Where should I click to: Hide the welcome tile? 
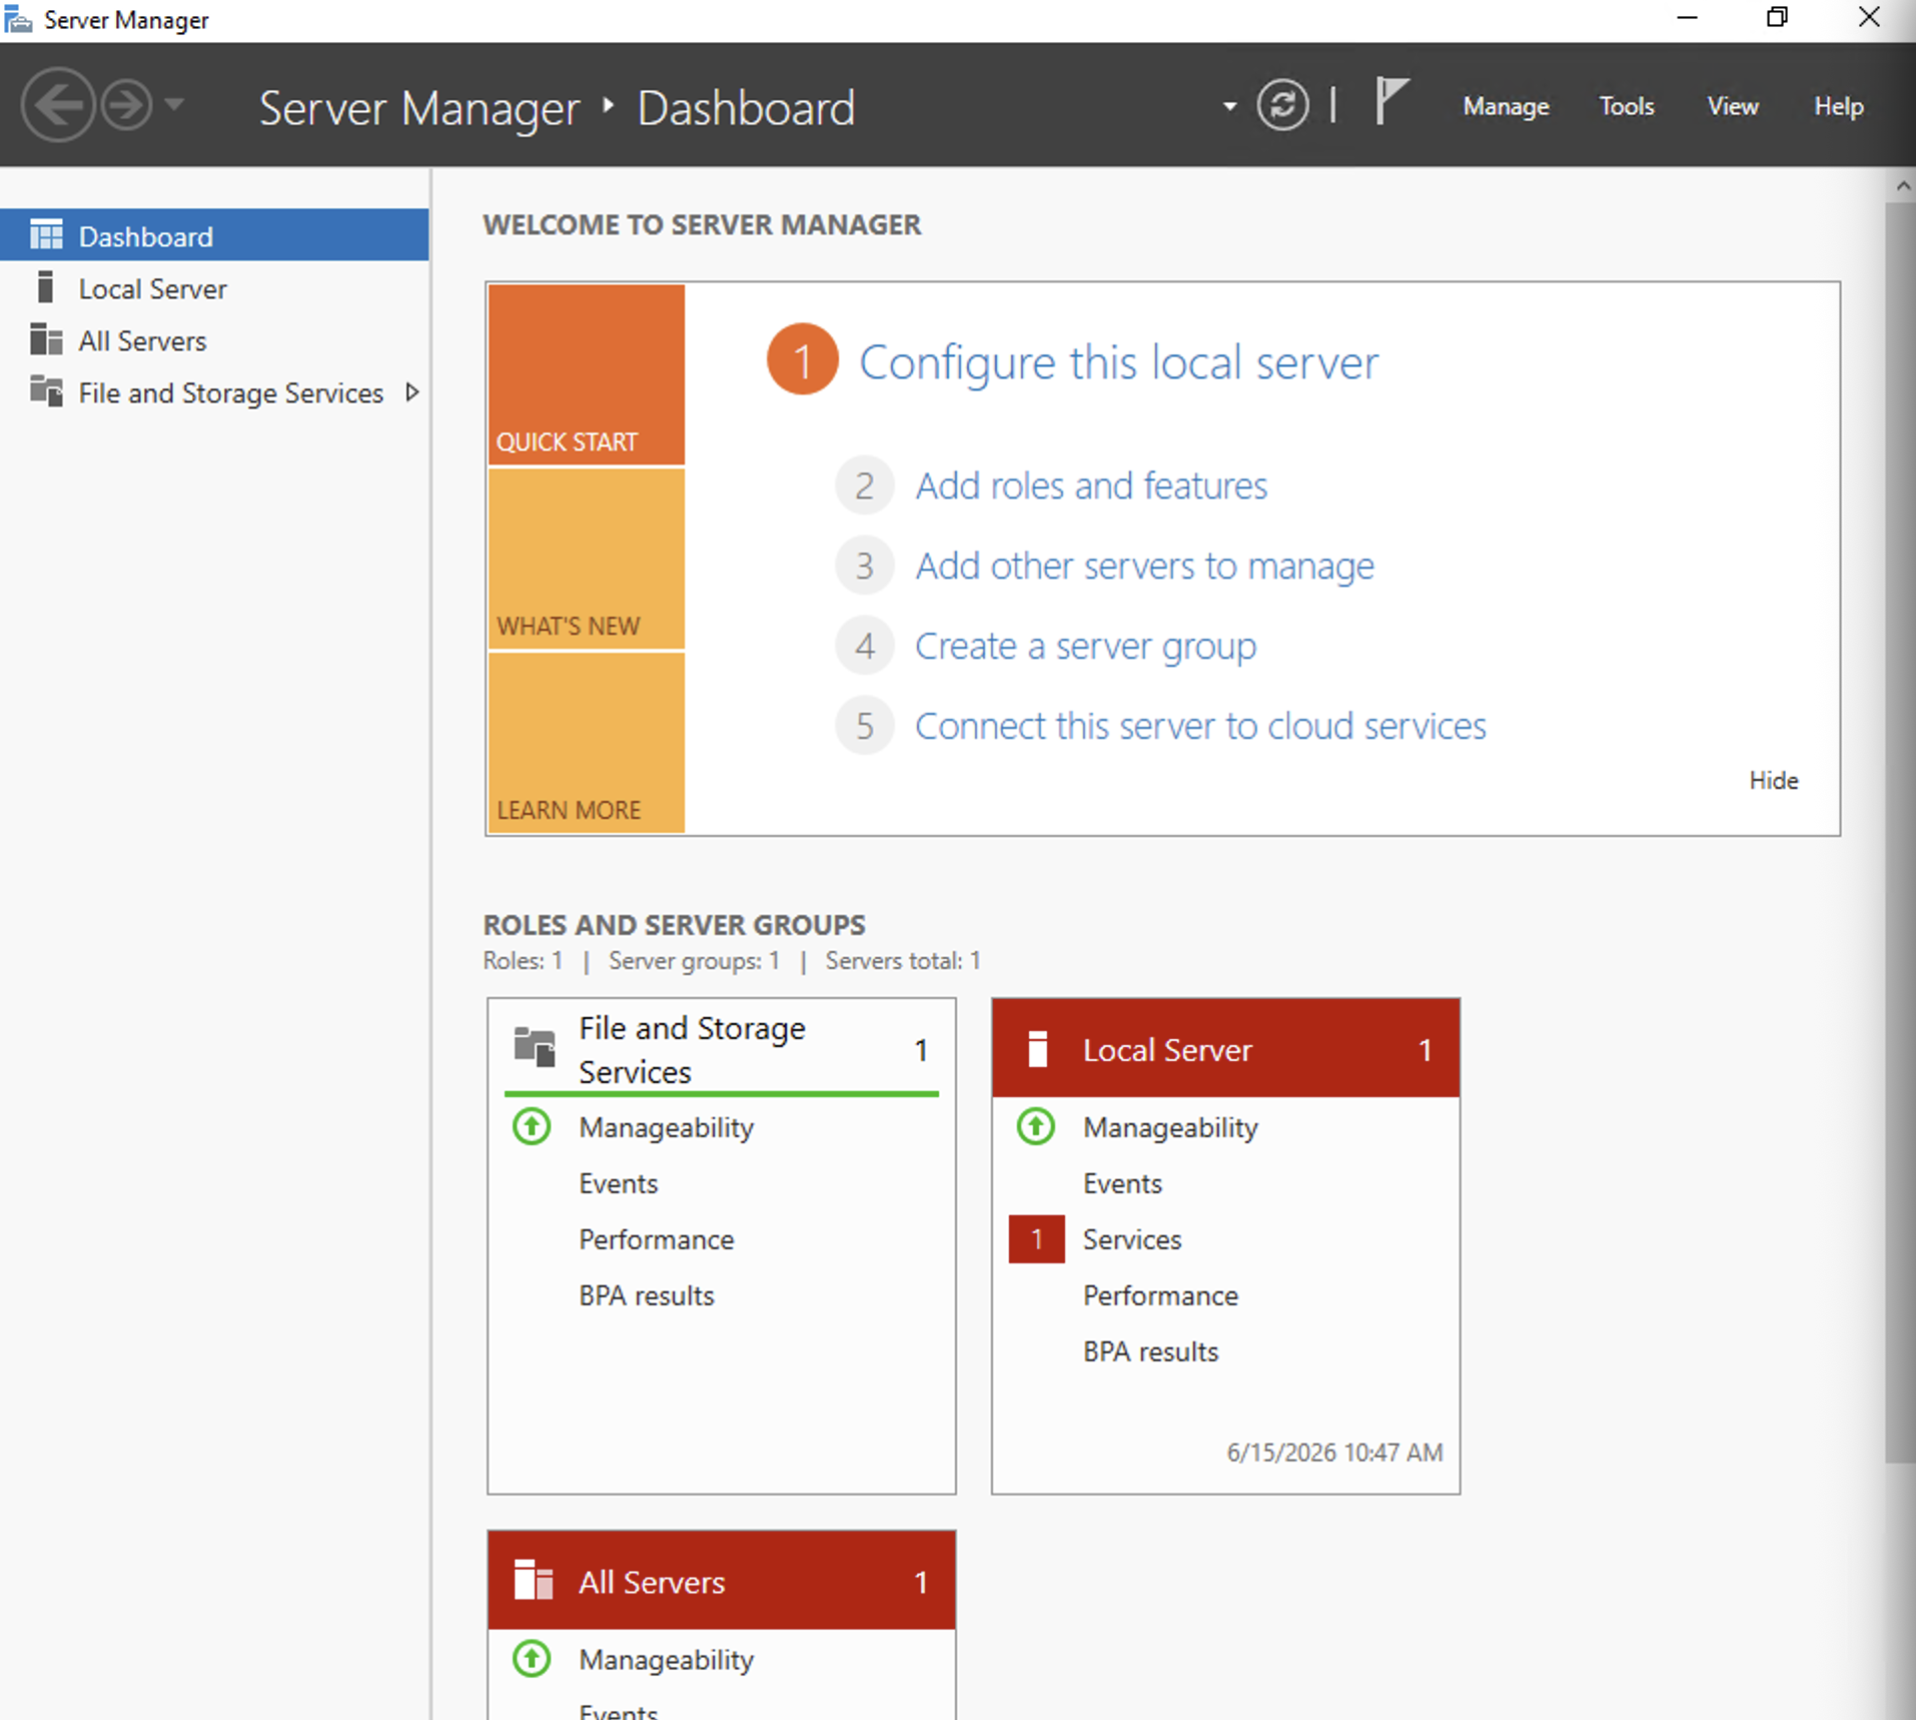point(1773,780)
